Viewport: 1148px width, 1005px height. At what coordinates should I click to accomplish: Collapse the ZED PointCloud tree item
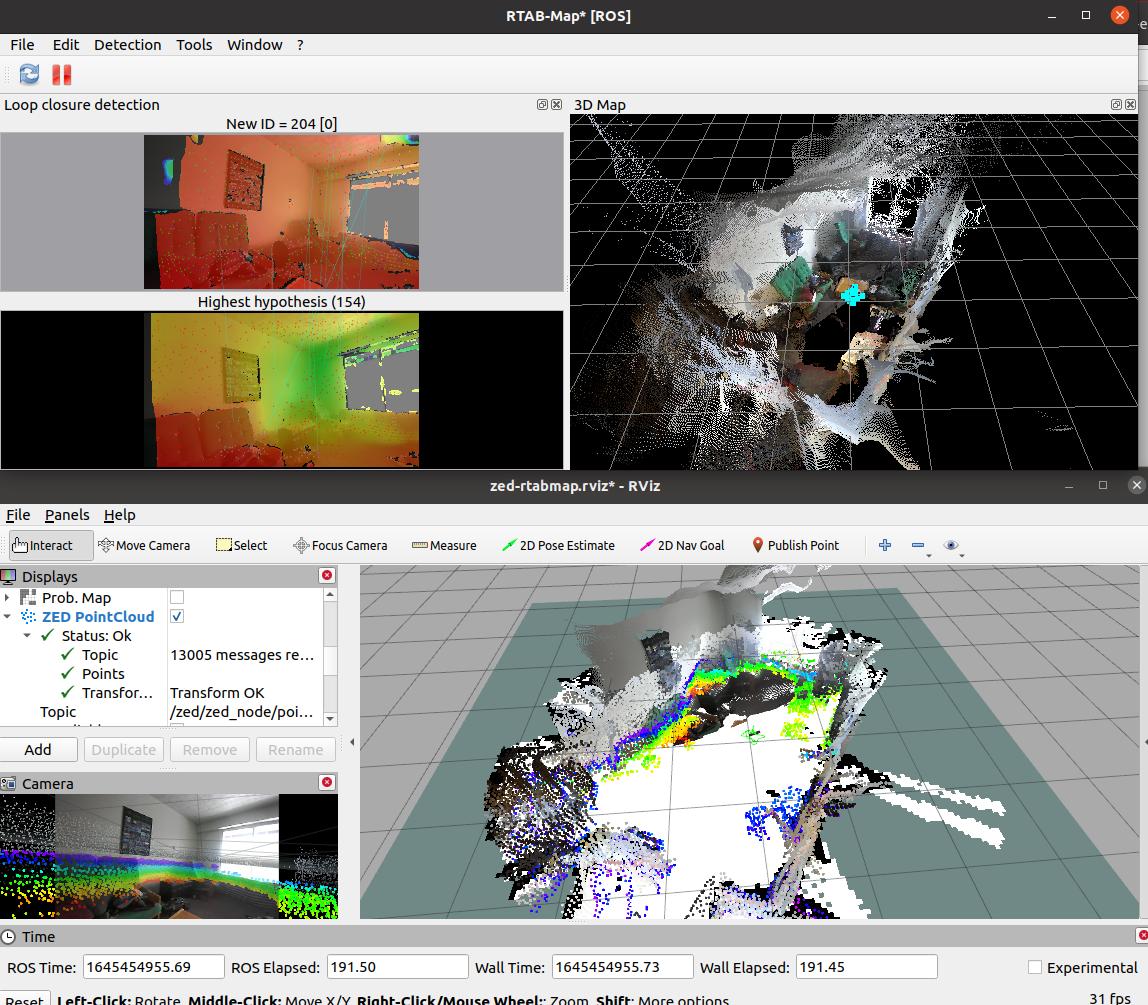tap(8, 617)
